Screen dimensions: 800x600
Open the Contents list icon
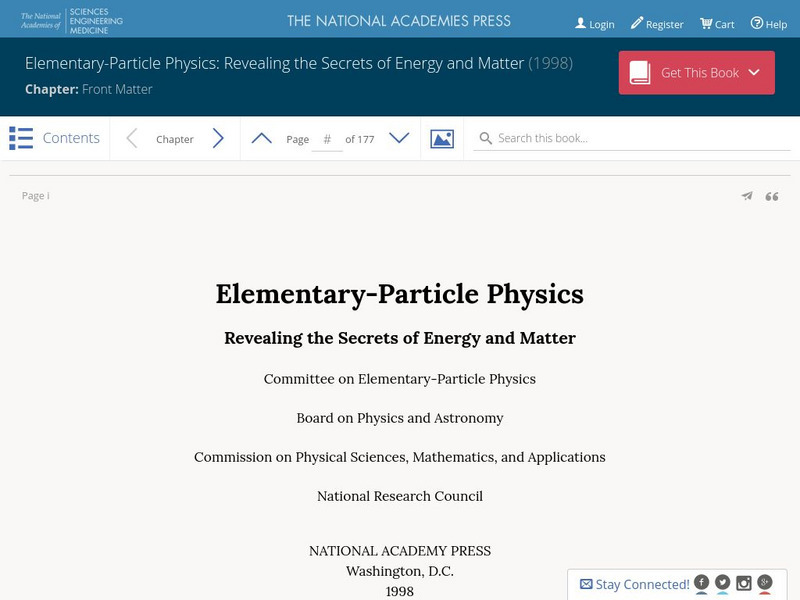[x=21, y=138]
